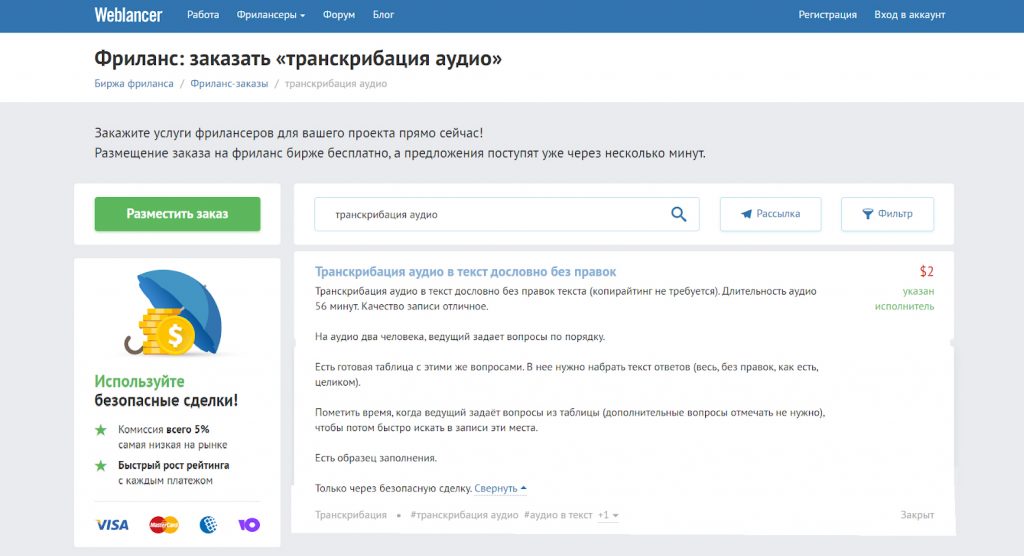Click the Есть образец заполнения line
Image resolution: width=1024 pixels, height=556 pixels.
click(x=376, y=458)
